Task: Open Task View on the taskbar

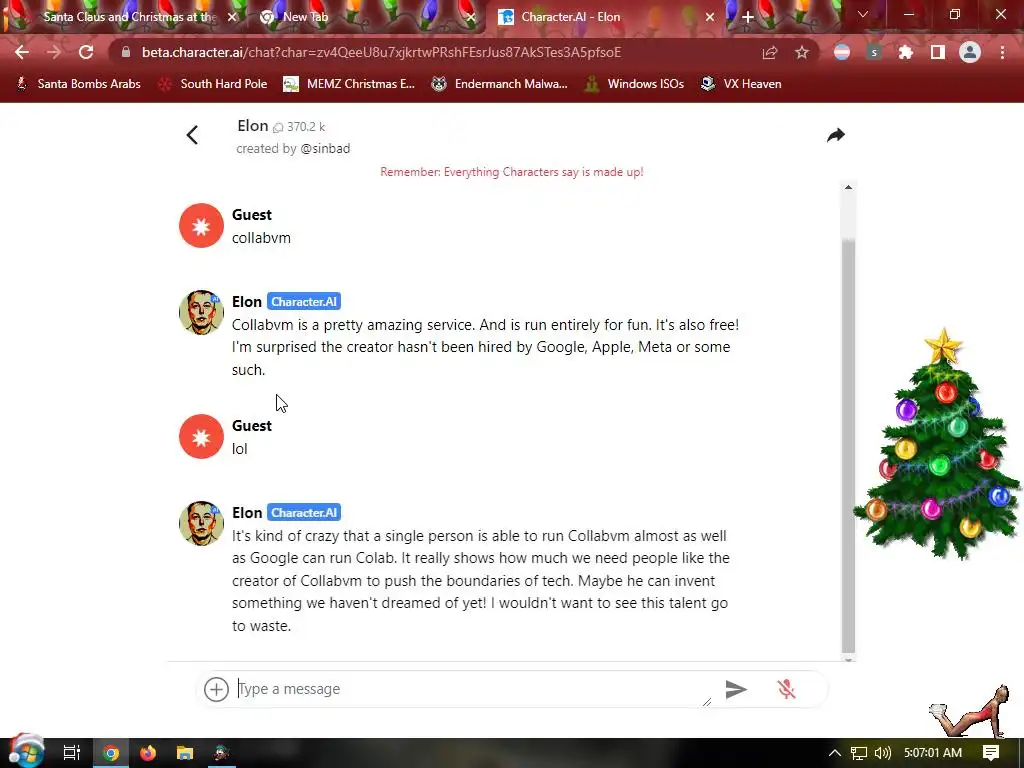Action: click(x=72, y=753)
